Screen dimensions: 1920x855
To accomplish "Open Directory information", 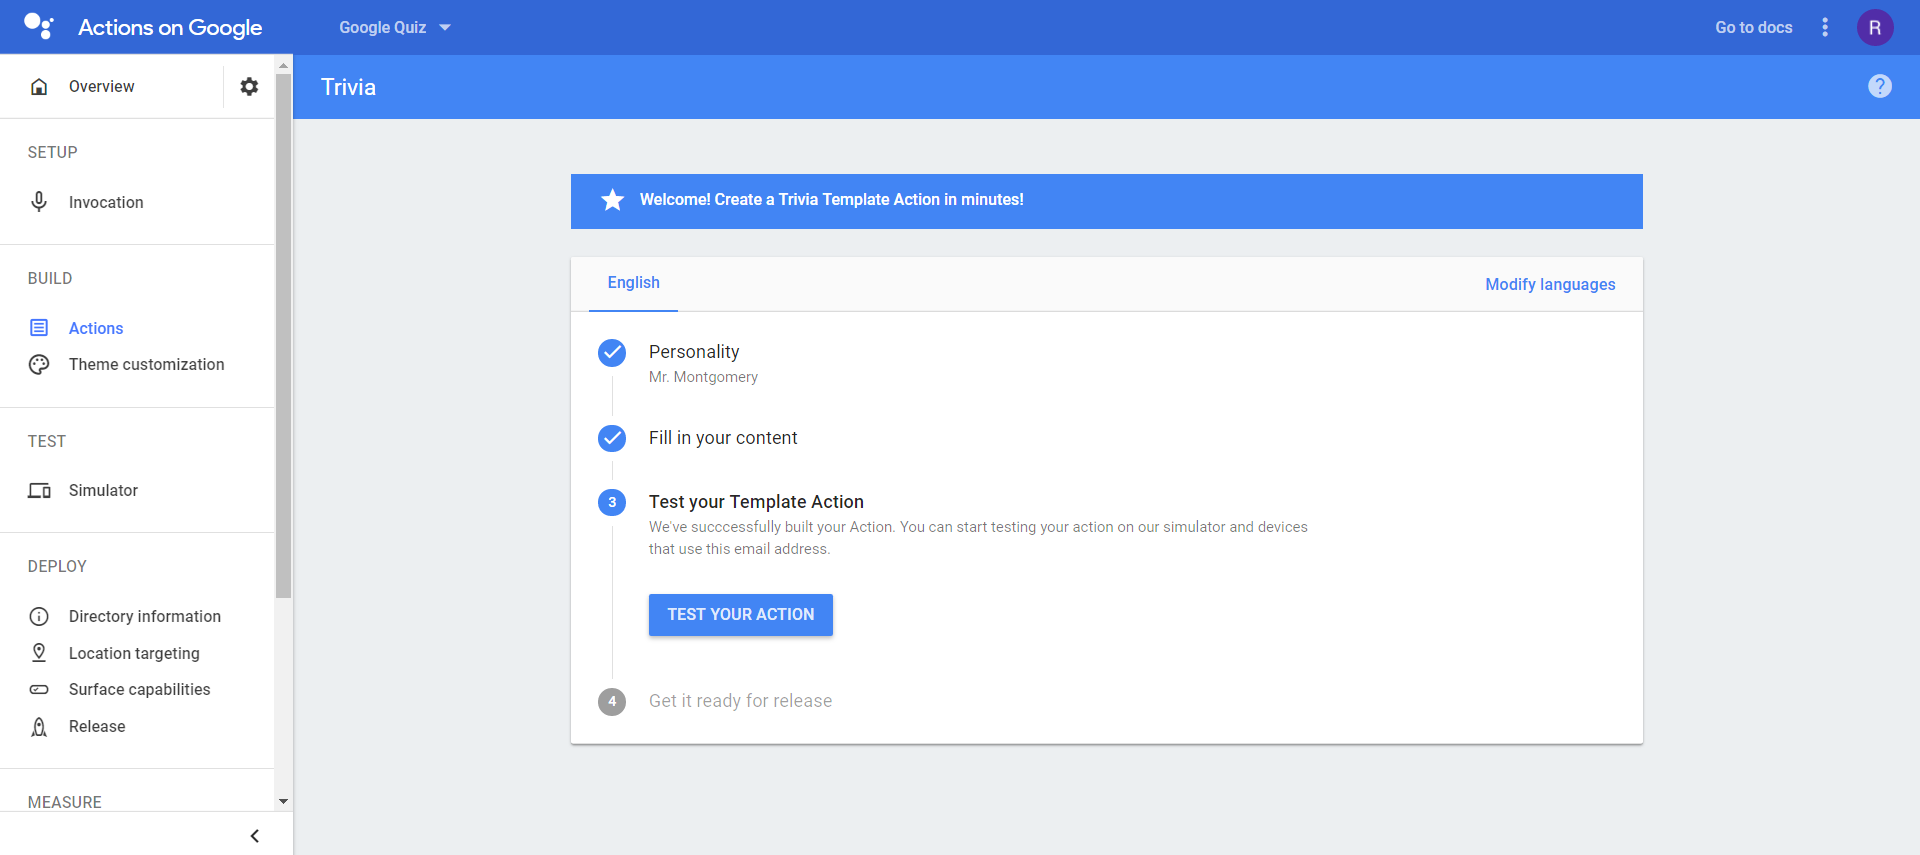I will click(x=145, y=616).
